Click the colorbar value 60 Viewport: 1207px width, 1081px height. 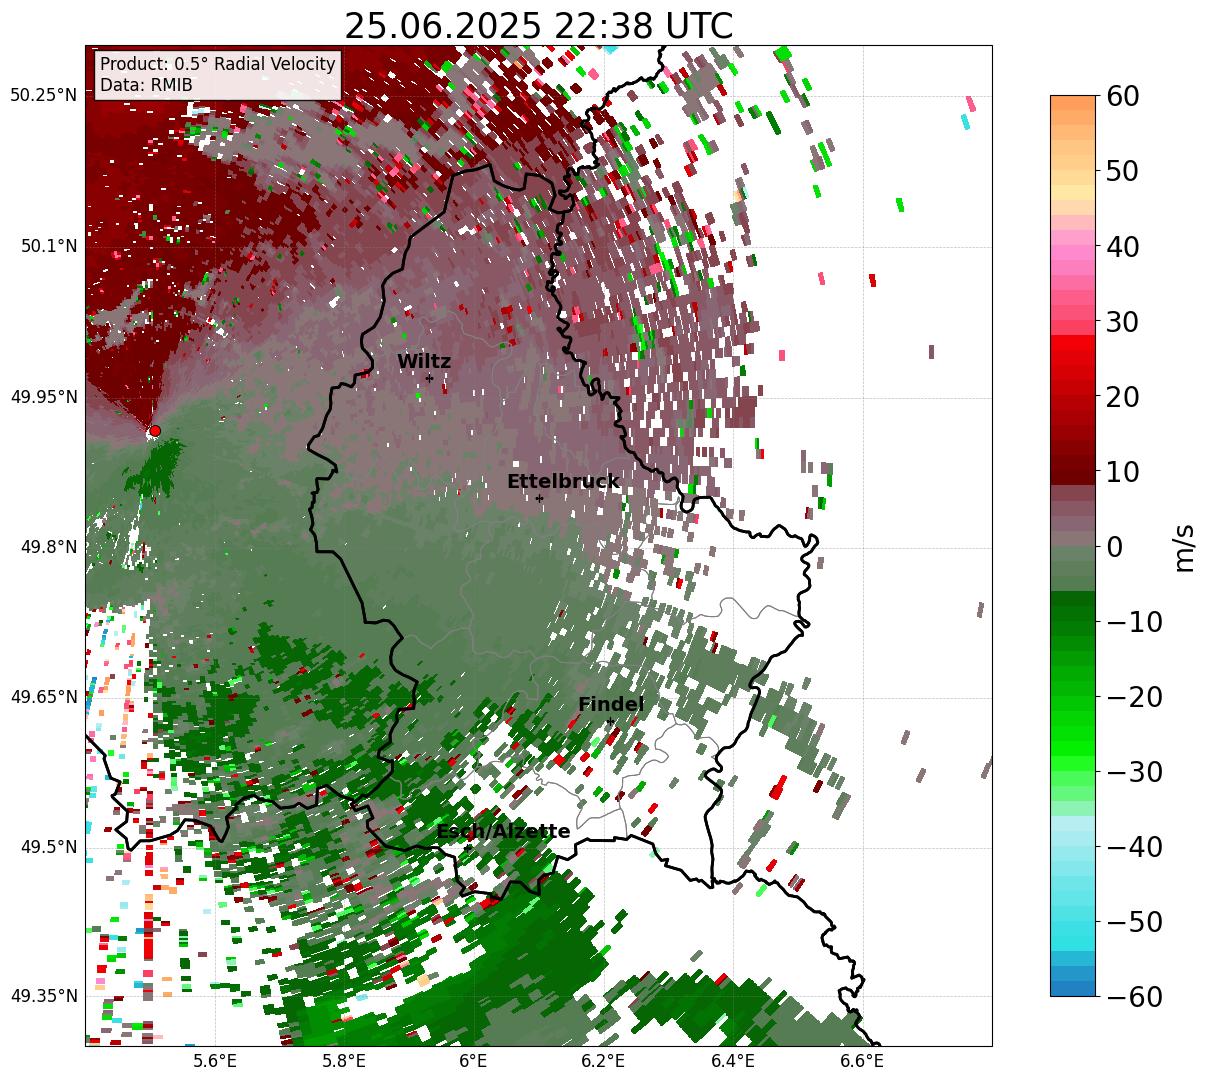(1123, 96)
